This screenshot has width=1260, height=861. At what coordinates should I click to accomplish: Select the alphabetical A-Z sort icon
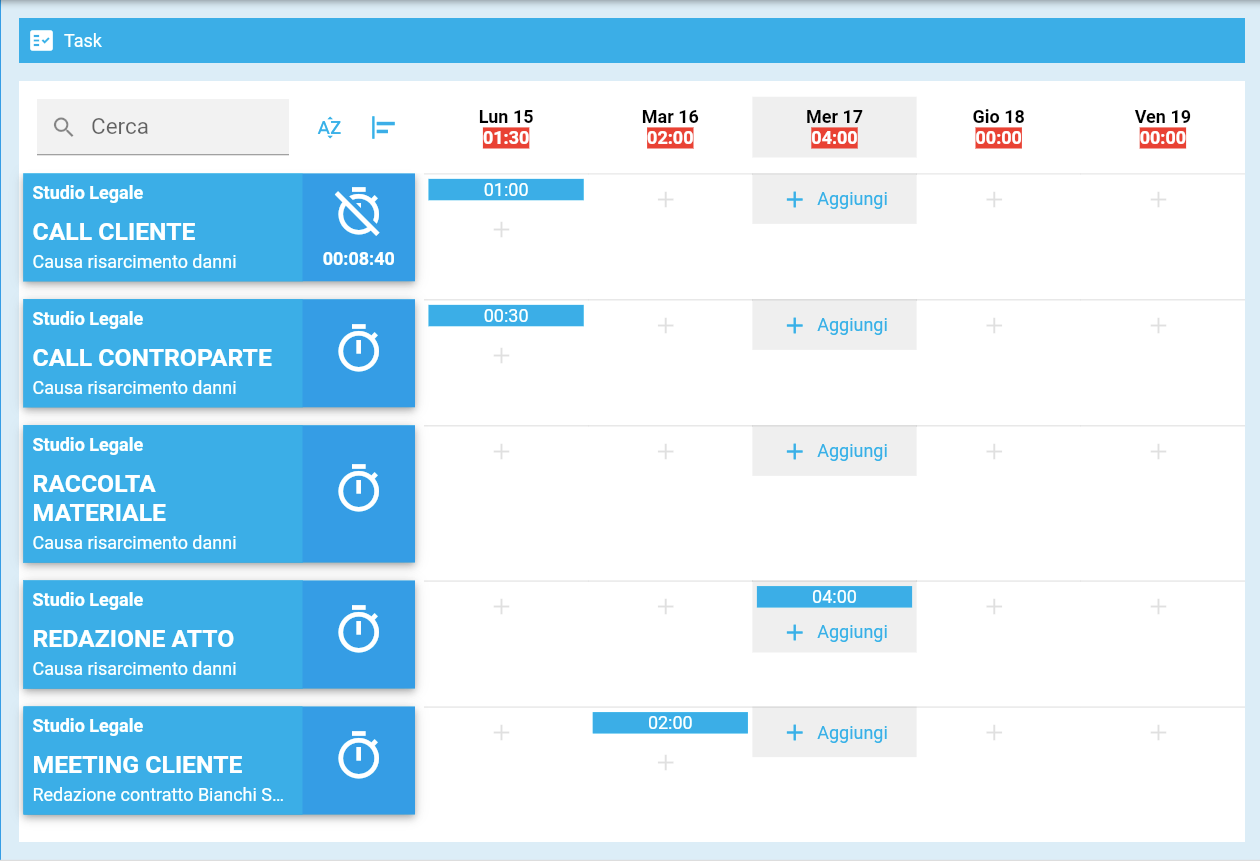(330, 127)
